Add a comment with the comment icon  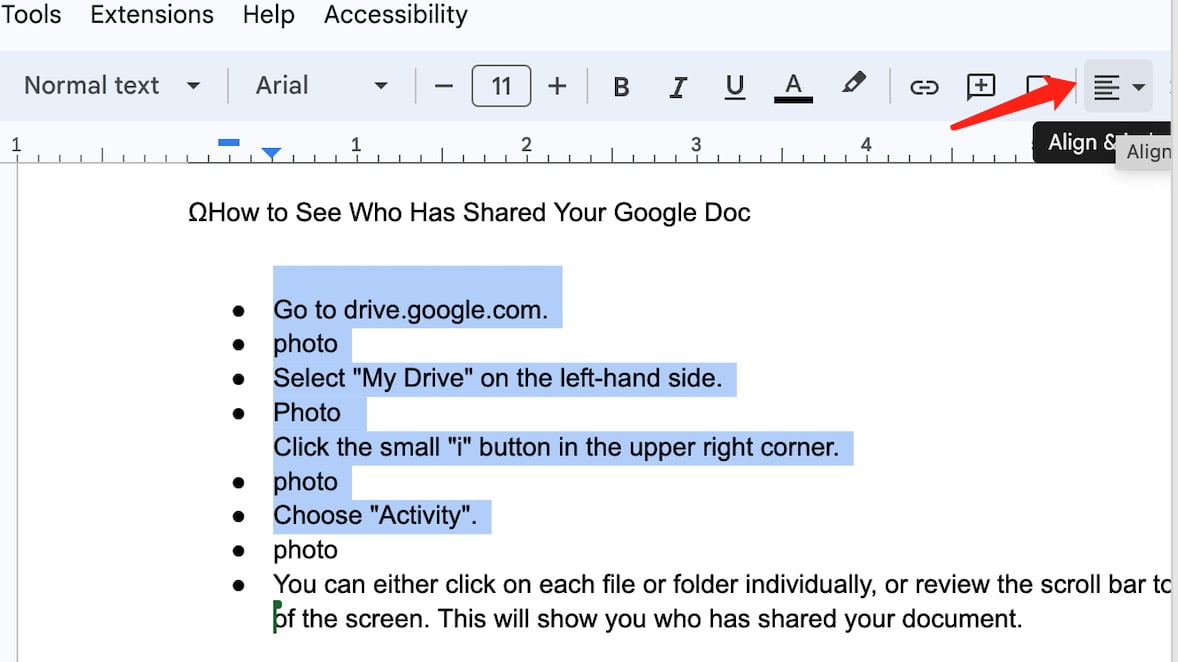(x=981, y=87)
